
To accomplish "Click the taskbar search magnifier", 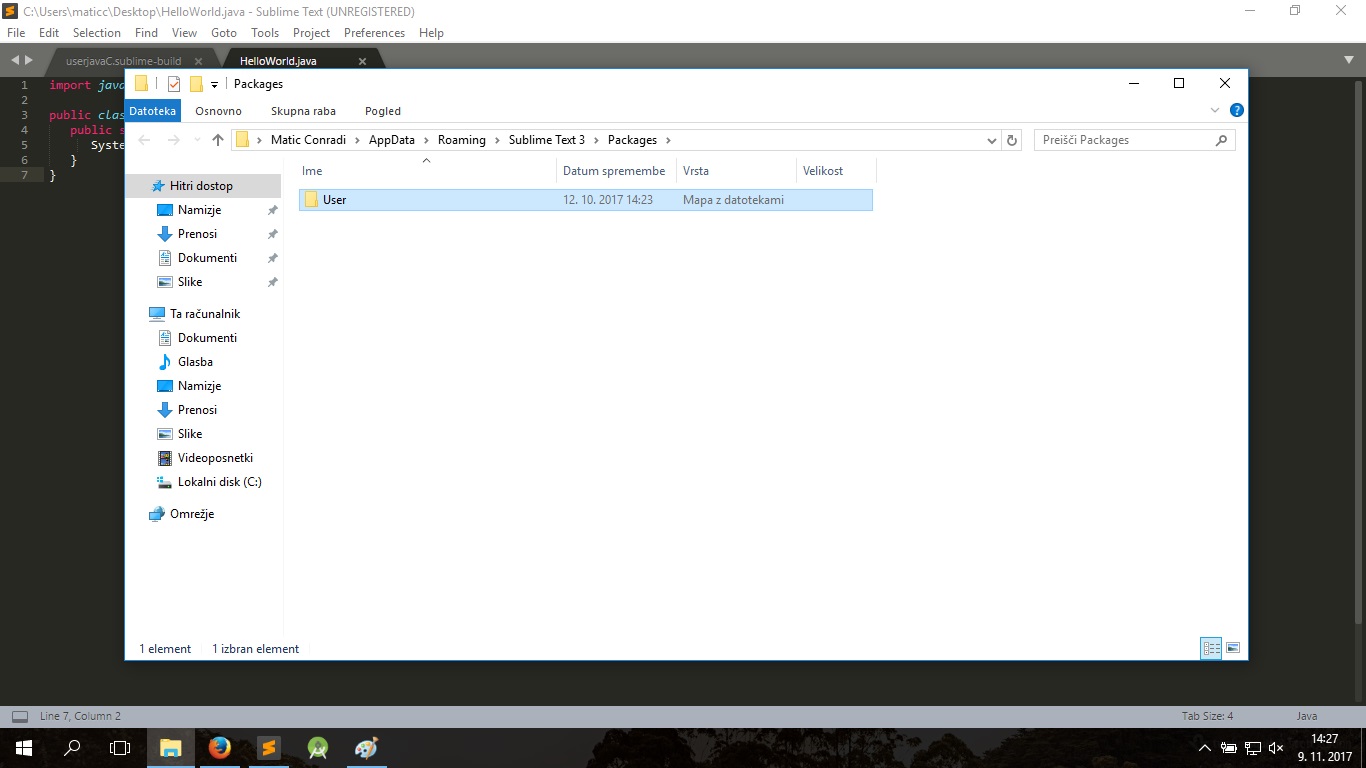I will [x=72, y=747].
